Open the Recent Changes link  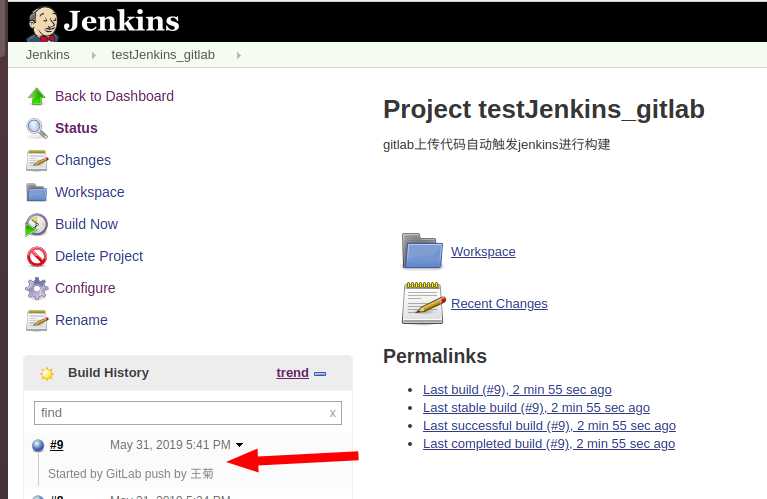coord(499,304)
